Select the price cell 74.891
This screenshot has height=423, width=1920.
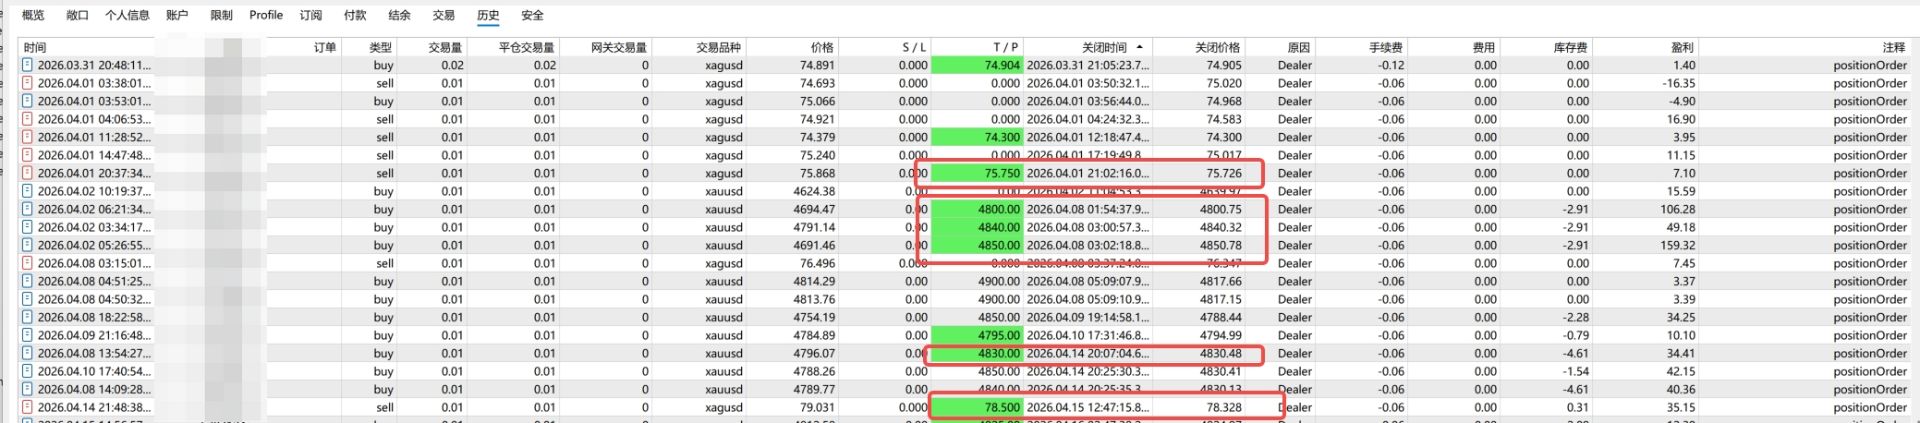[x=817, y=65]
